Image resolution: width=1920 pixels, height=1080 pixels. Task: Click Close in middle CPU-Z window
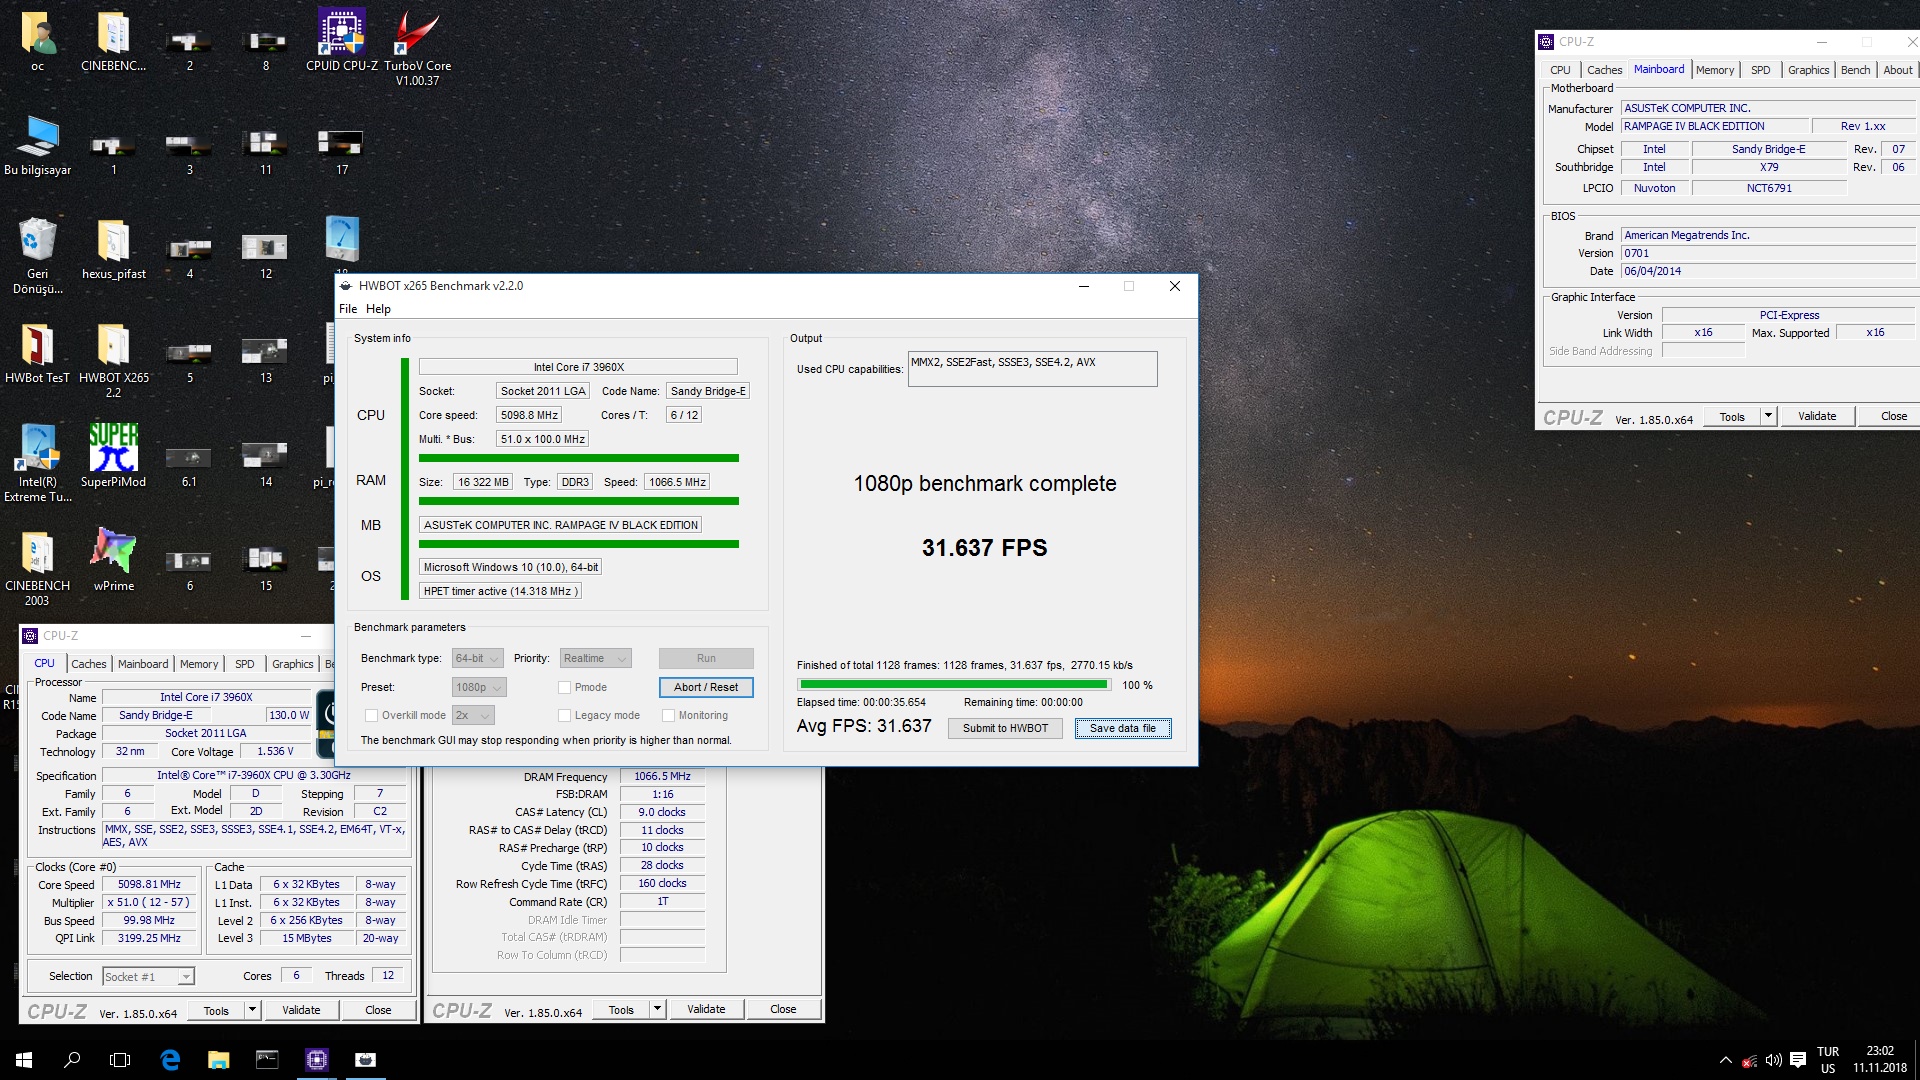783,1009
